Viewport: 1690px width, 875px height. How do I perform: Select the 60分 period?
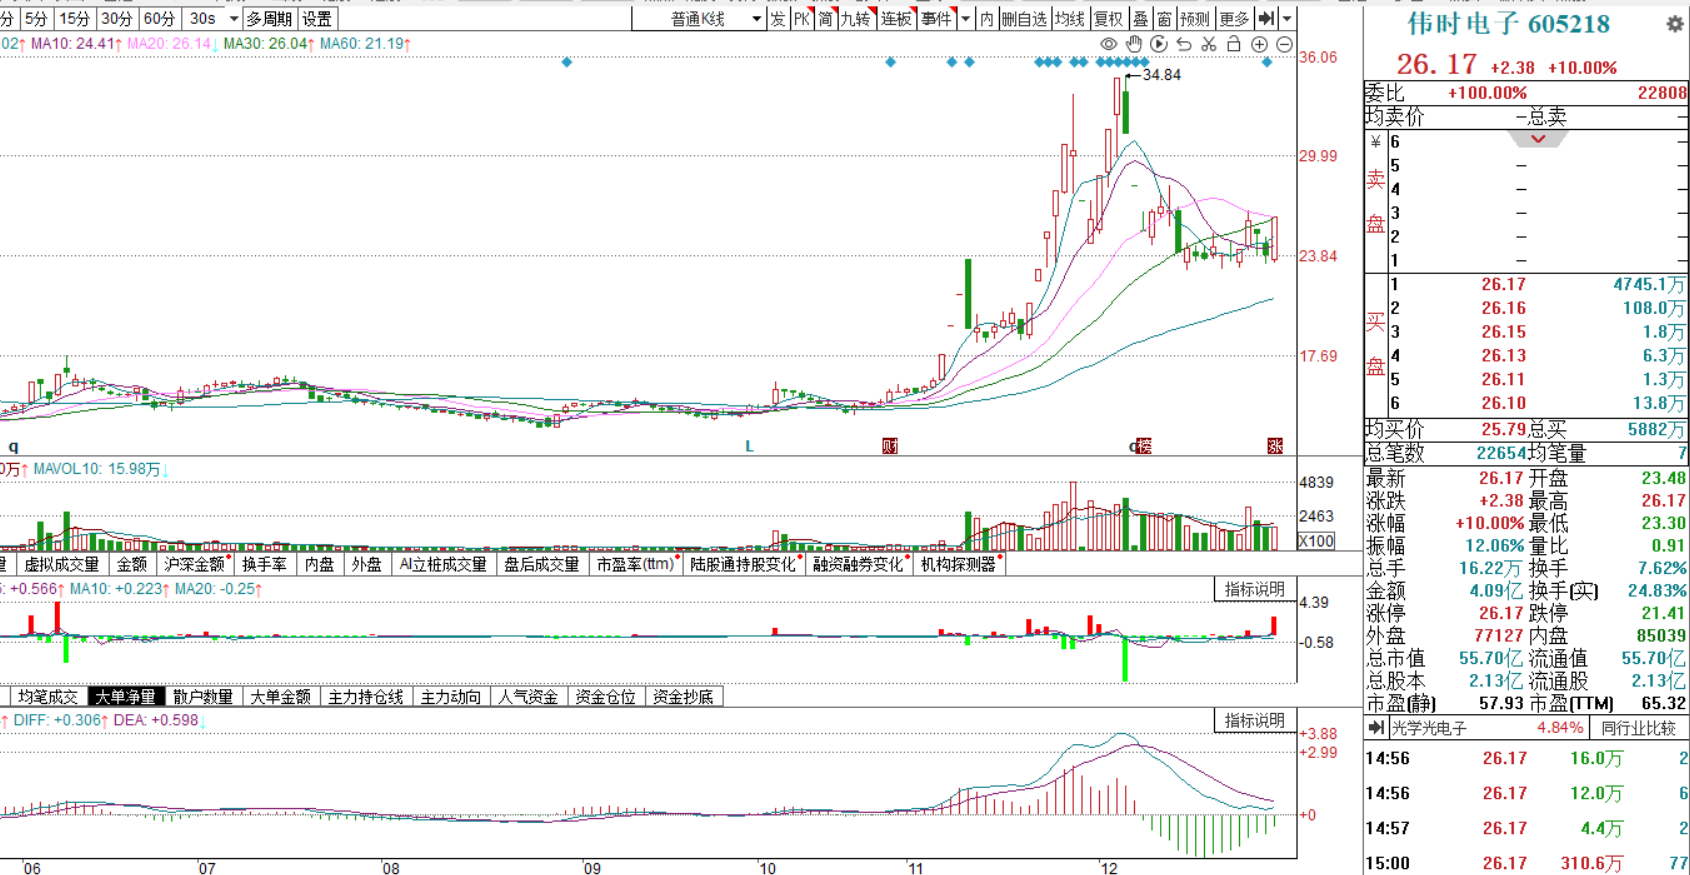point(159,19)
